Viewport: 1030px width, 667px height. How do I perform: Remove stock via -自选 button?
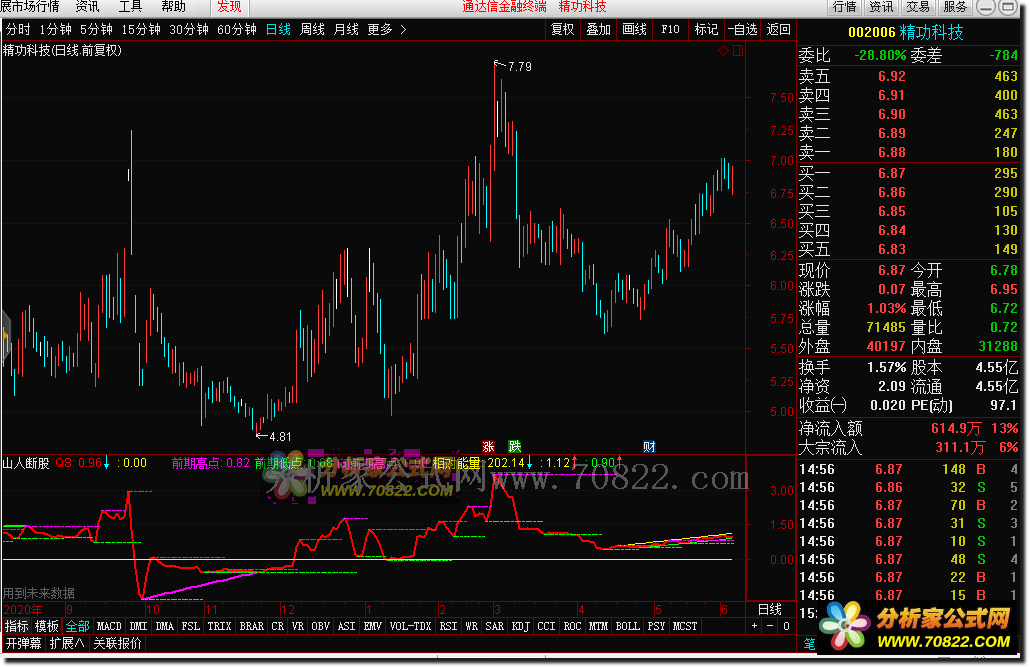[742, 30]
